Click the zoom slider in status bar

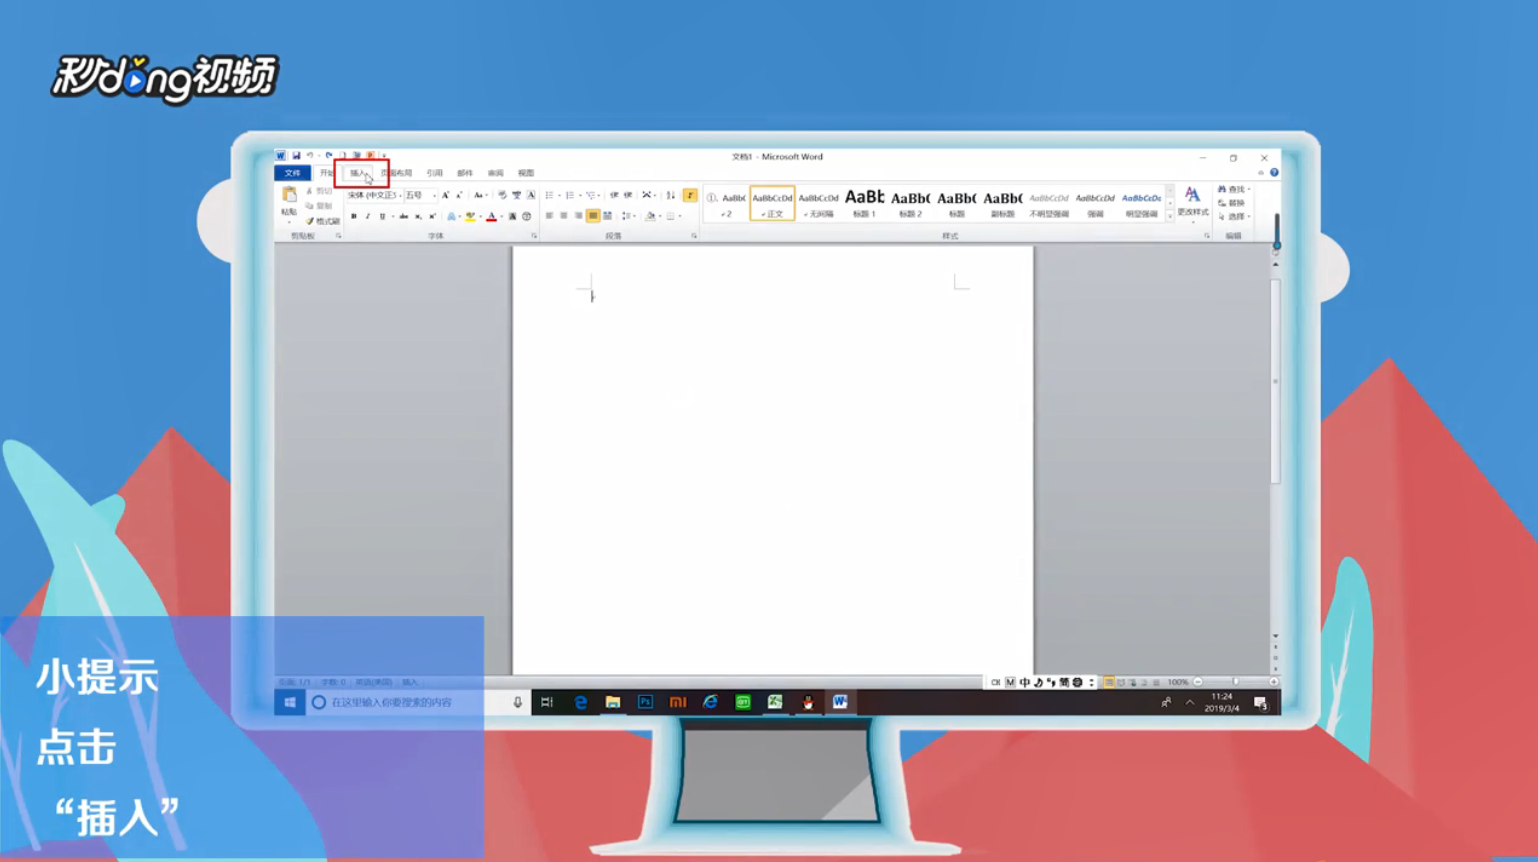coord(1236,682)
